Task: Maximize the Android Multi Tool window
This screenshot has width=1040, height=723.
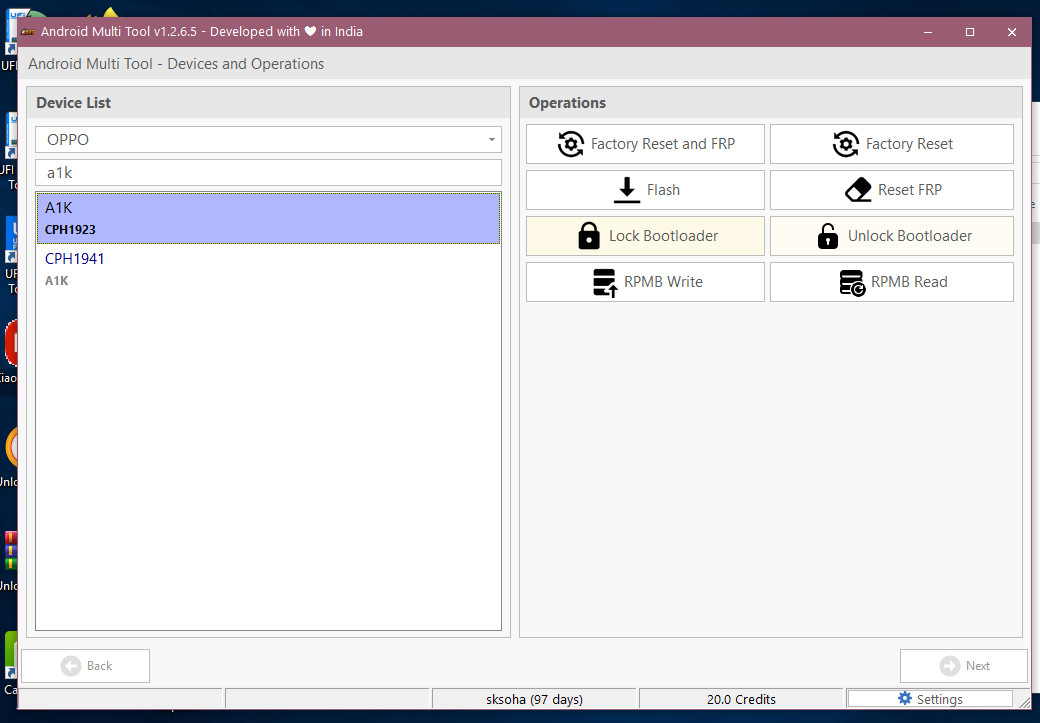Action: point(969,32)
